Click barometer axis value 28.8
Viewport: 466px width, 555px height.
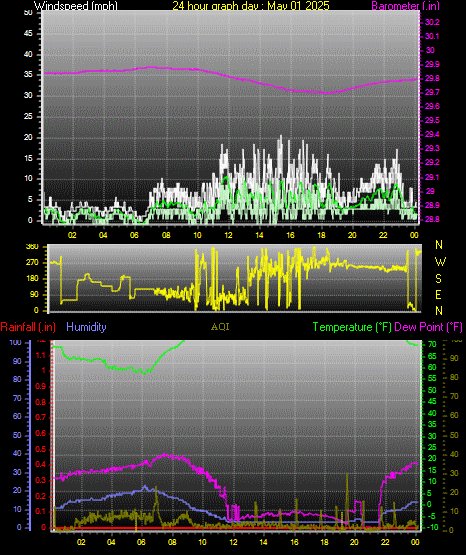[432, 219]
